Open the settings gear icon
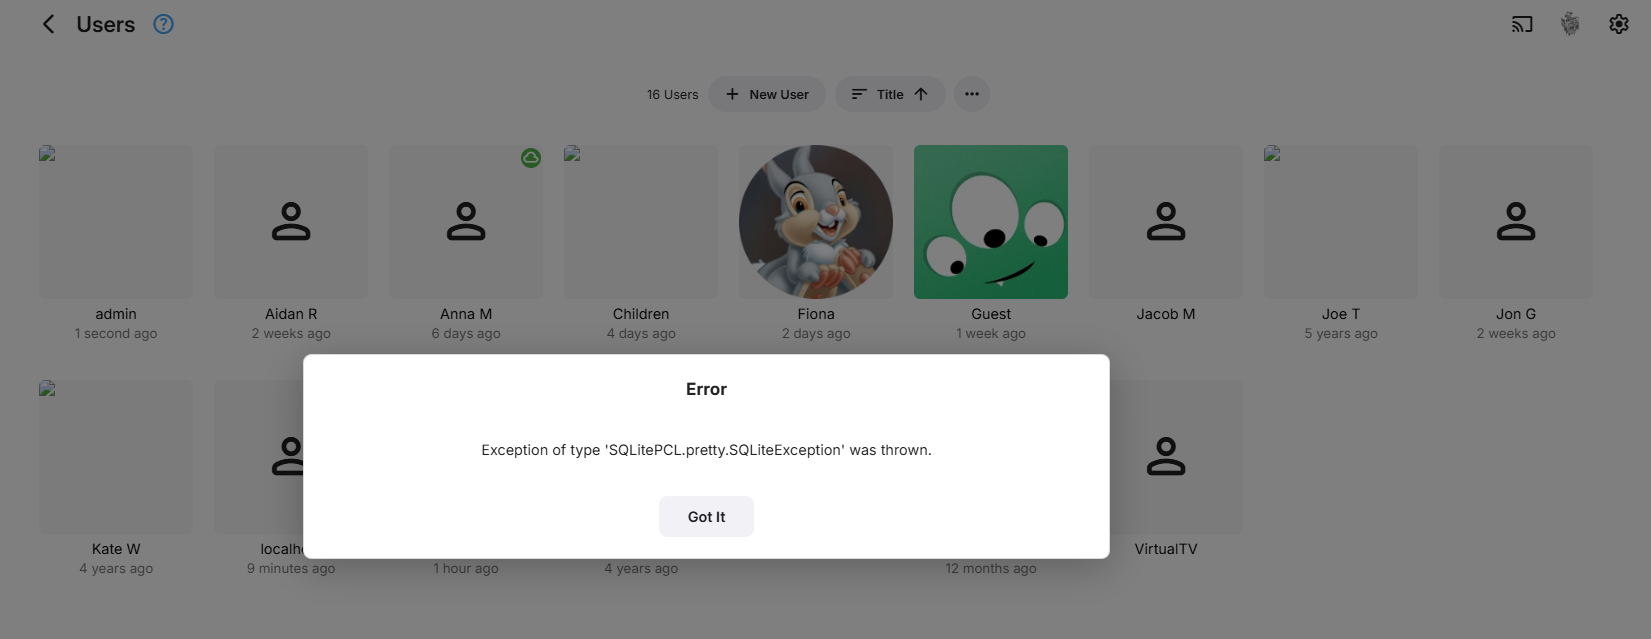The width and height of the screenshot is (1651, 639). point(1619,24)
